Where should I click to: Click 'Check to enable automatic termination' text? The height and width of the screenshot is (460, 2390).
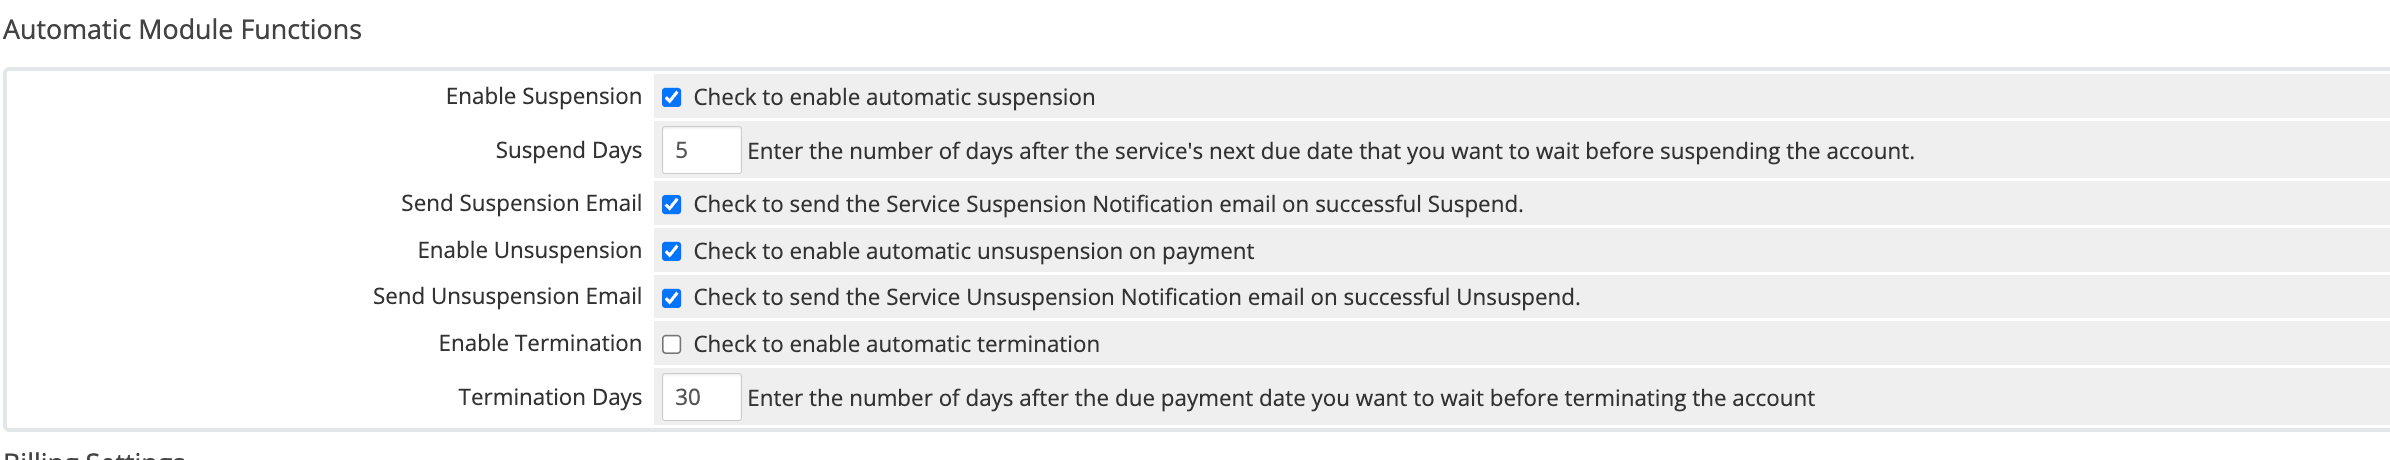click(x=896, y=344)
